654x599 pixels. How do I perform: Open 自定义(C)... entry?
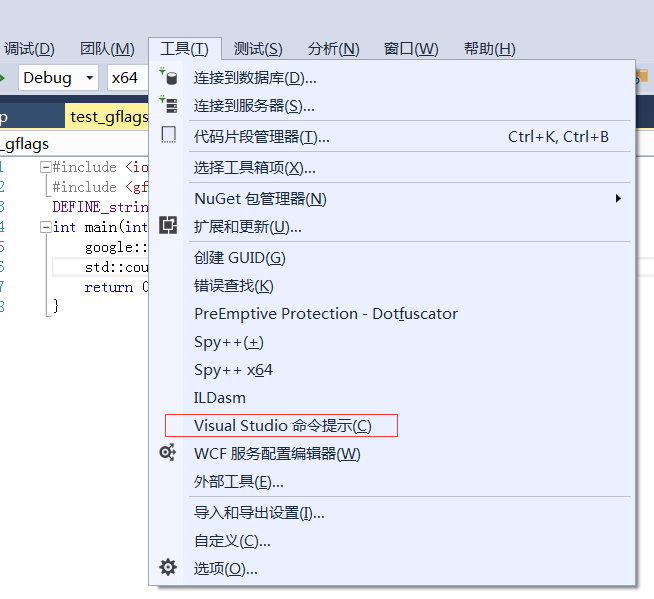pos(392,541)
